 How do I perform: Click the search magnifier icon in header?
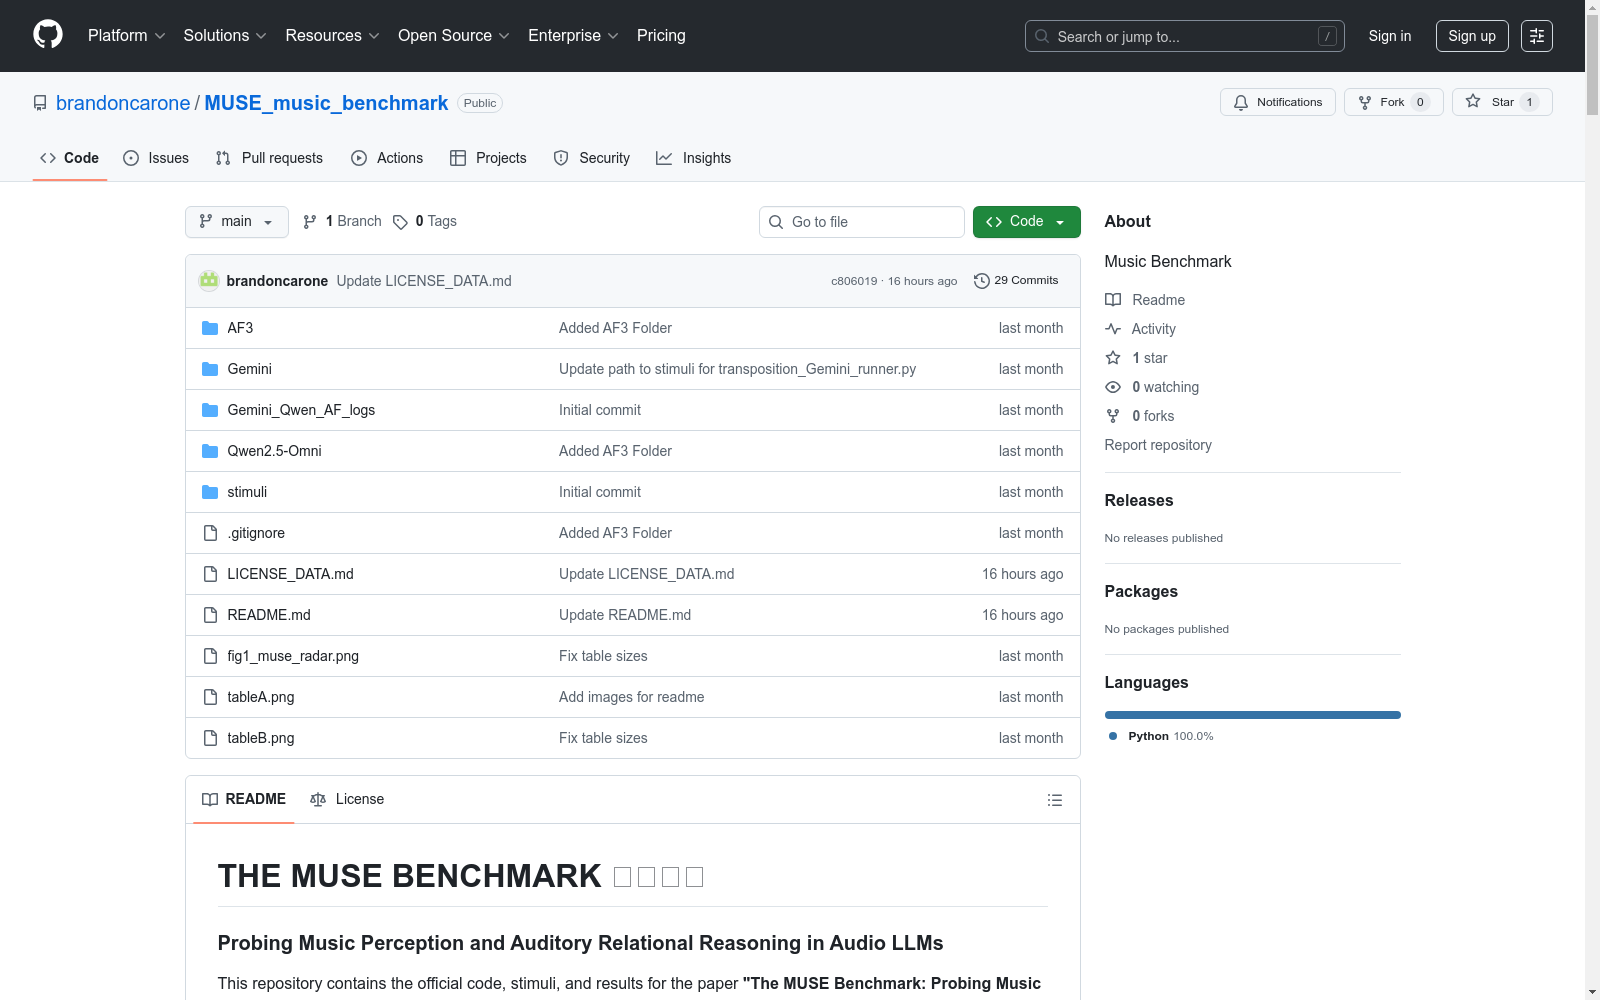1042,36
